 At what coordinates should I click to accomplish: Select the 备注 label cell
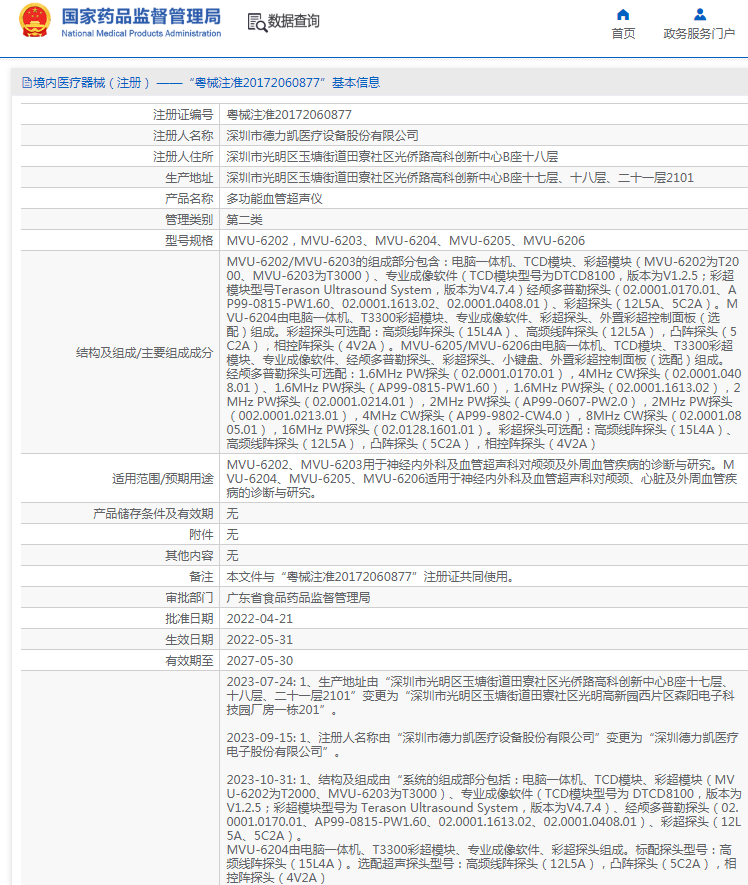(201, 577)
